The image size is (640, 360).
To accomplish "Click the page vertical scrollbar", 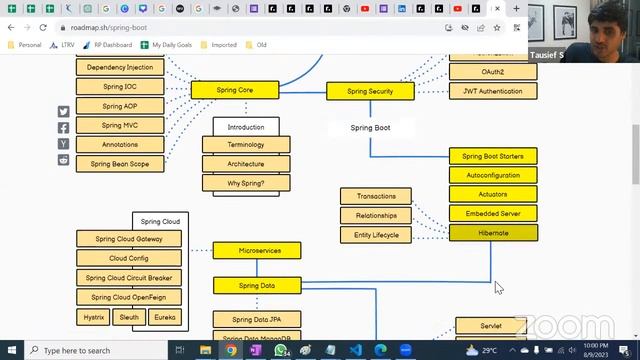I will point(636,154).
